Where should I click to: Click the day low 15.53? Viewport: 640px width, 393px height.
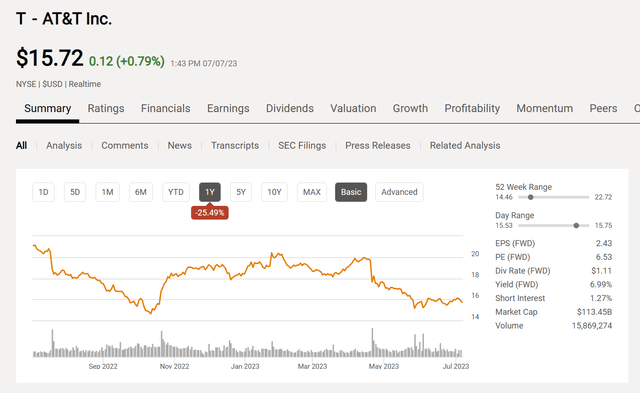pos(504,226)
